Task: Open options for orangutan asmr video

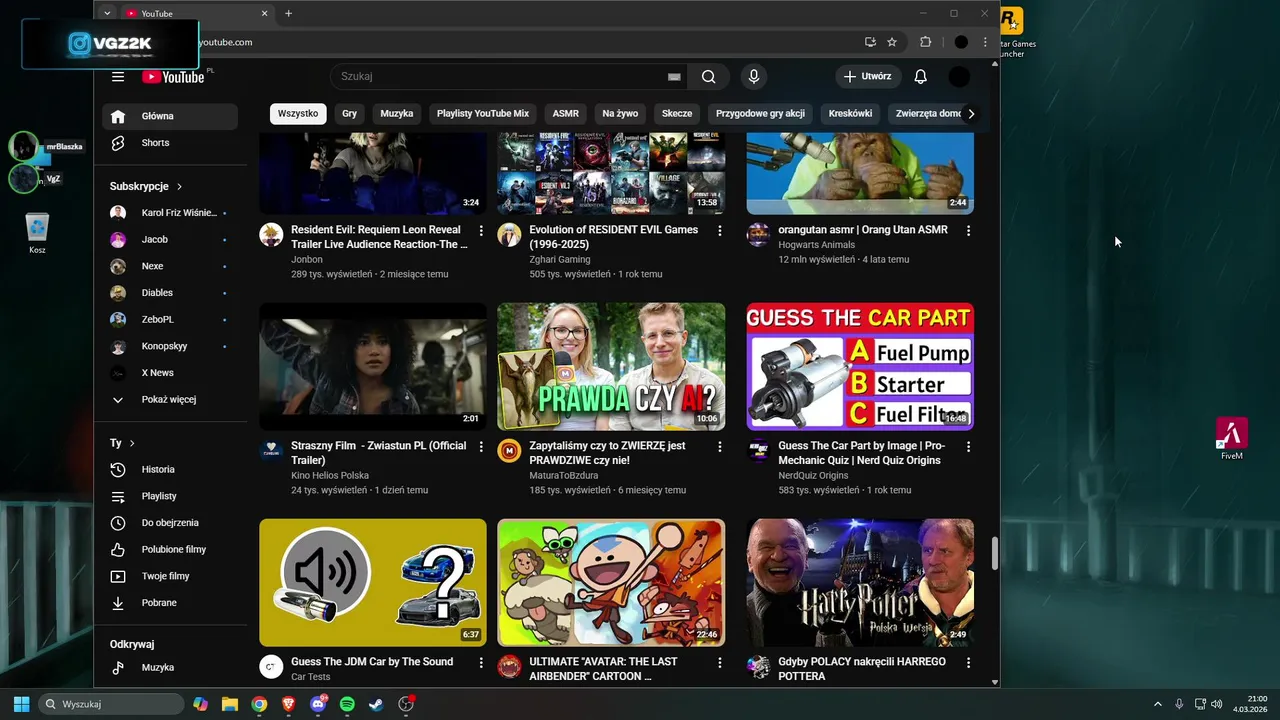Action: [x=968, y=231]
